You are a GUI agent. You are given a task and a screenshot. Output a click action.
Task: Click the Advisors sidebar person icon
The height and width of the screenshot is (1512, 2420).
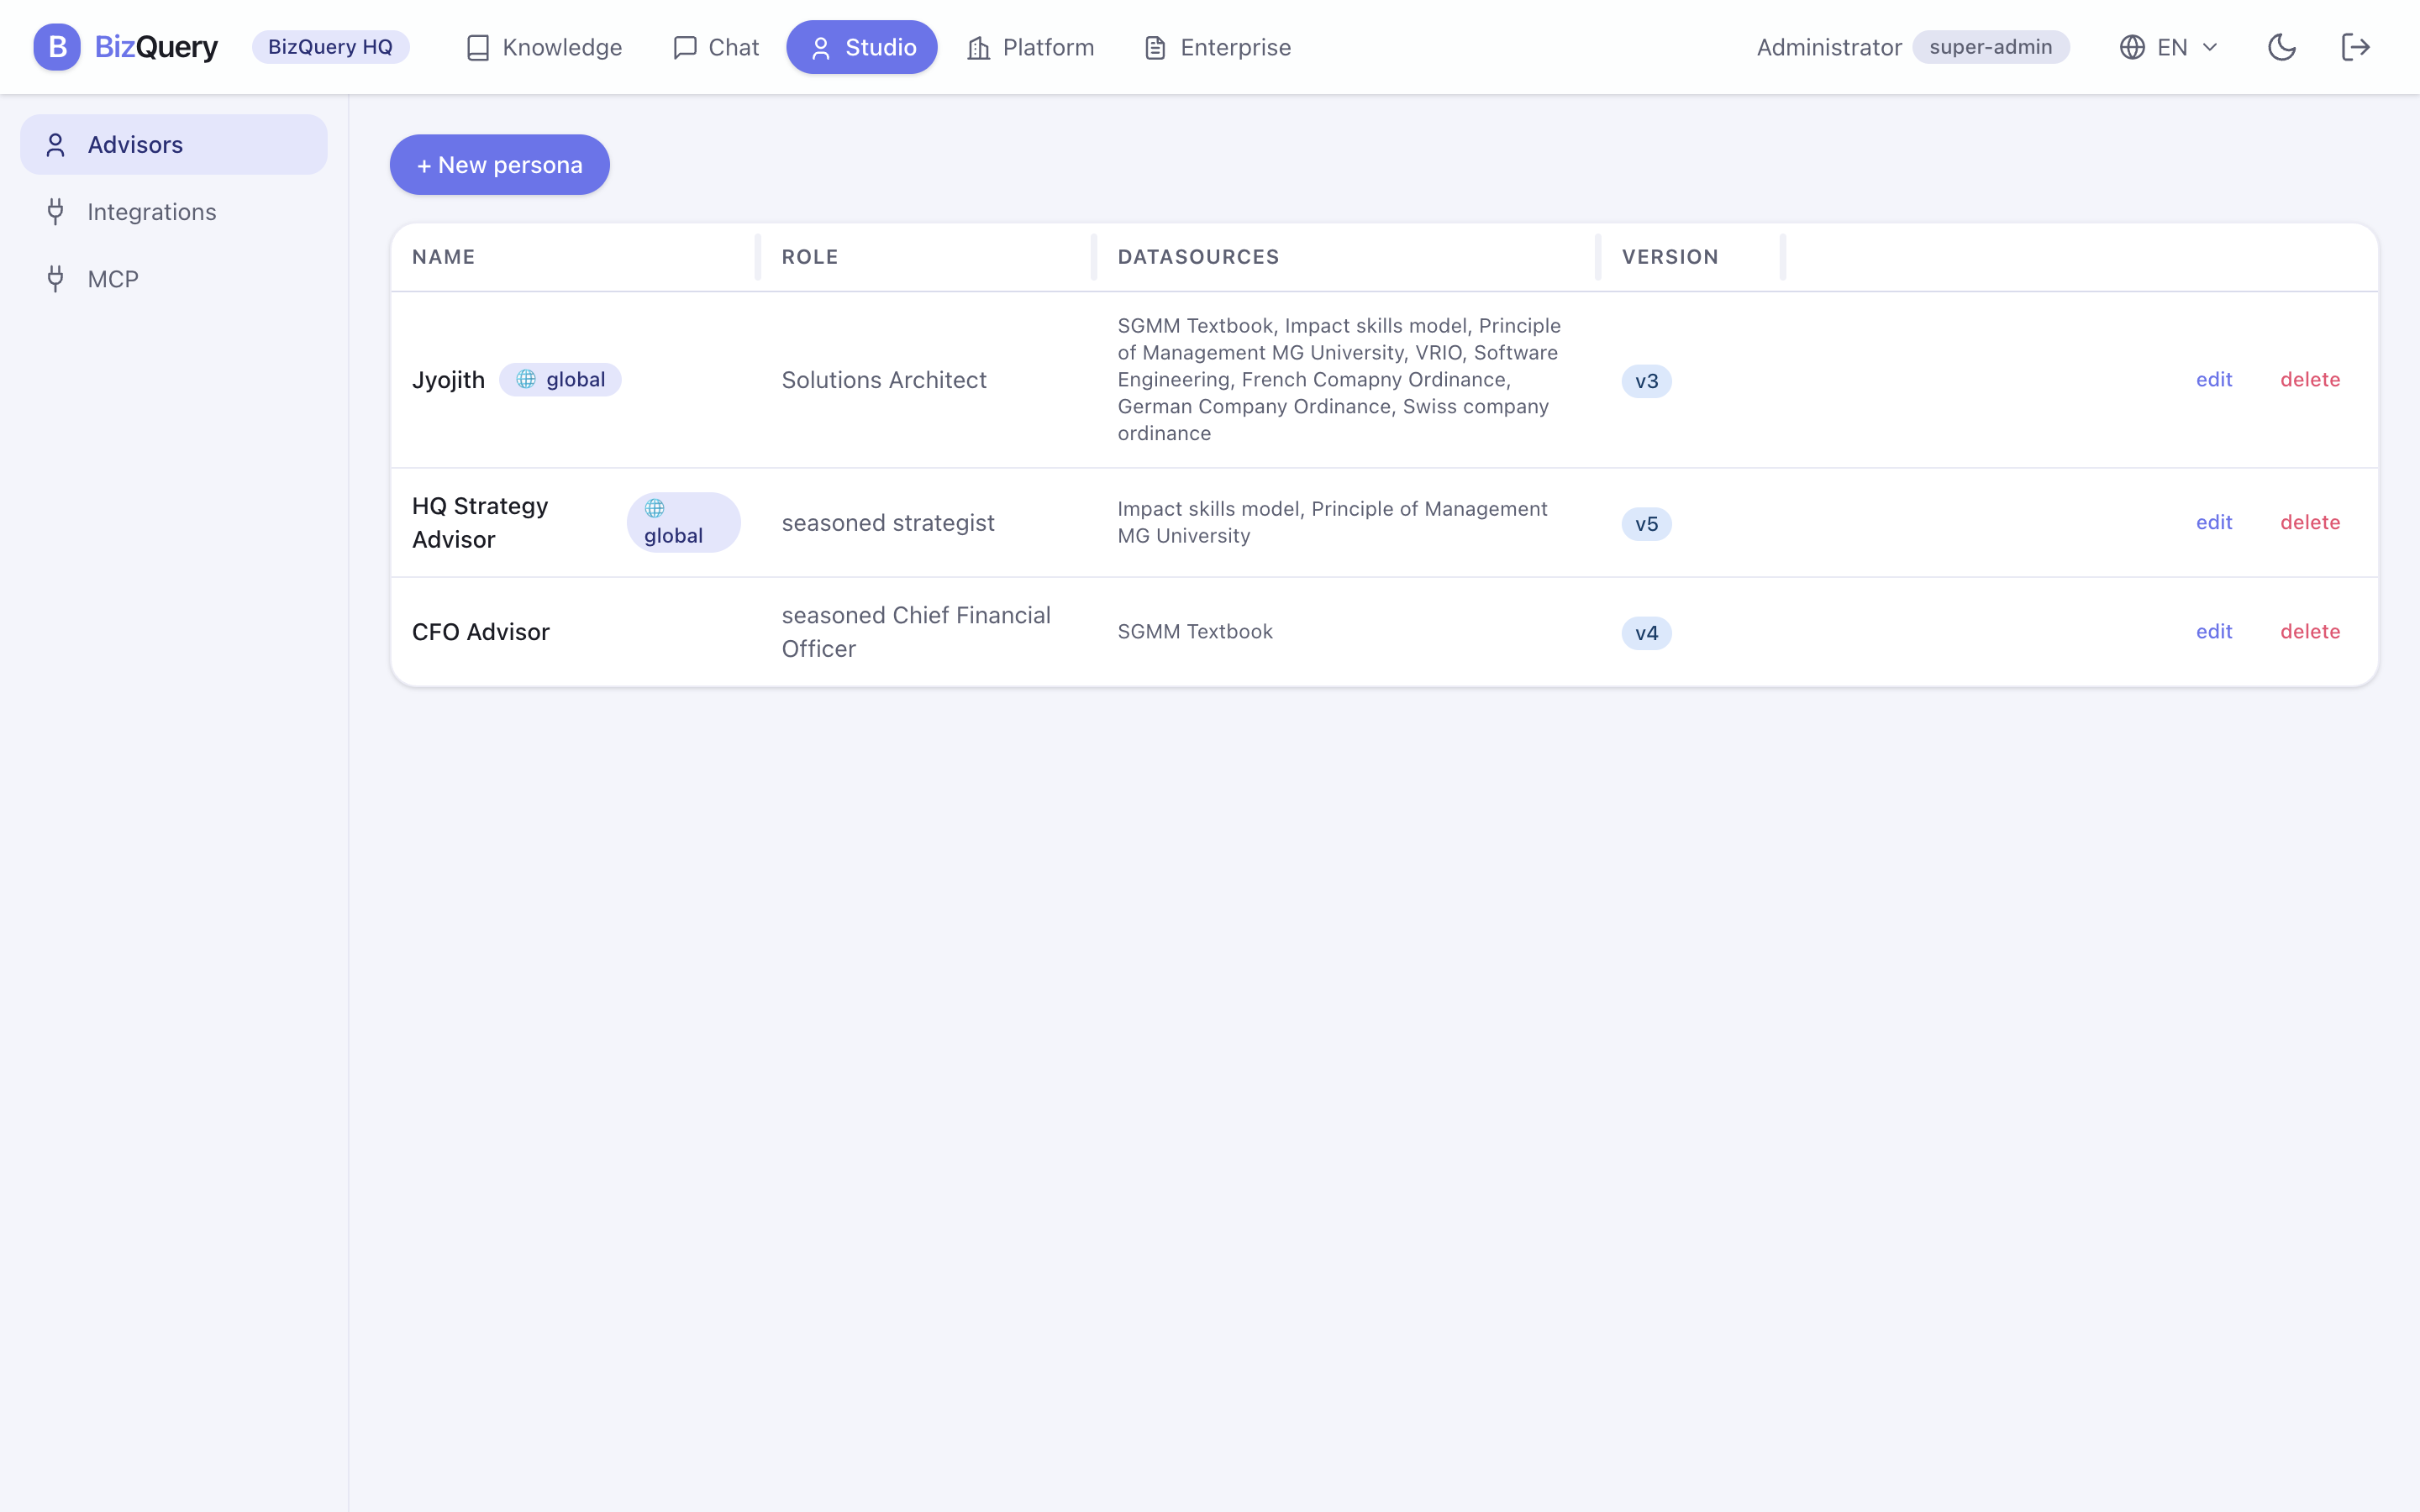click(x=56, y=145)
